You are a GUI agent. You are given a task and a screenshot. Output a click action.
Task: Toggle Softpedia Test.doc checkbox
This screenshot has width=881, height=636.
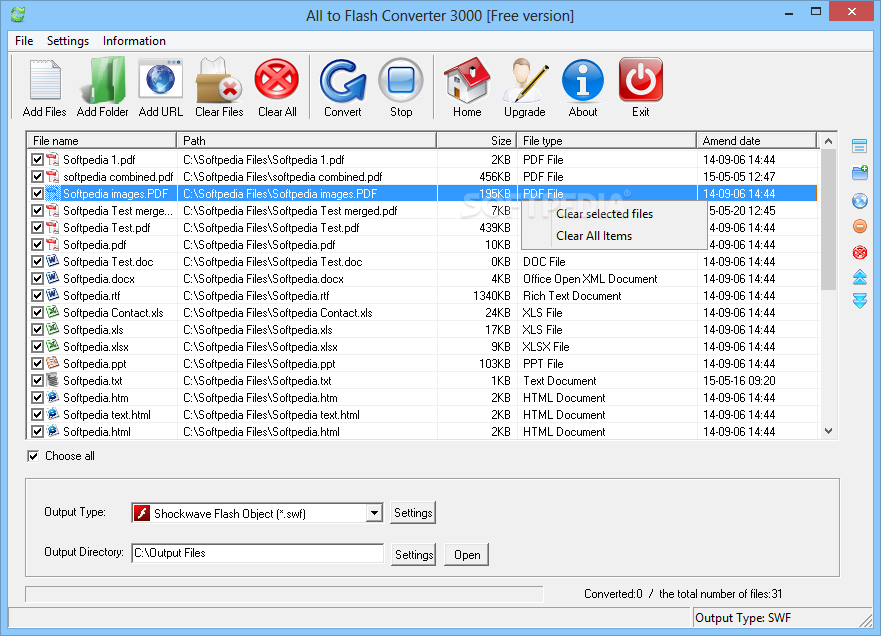click(x=37, y=261)
